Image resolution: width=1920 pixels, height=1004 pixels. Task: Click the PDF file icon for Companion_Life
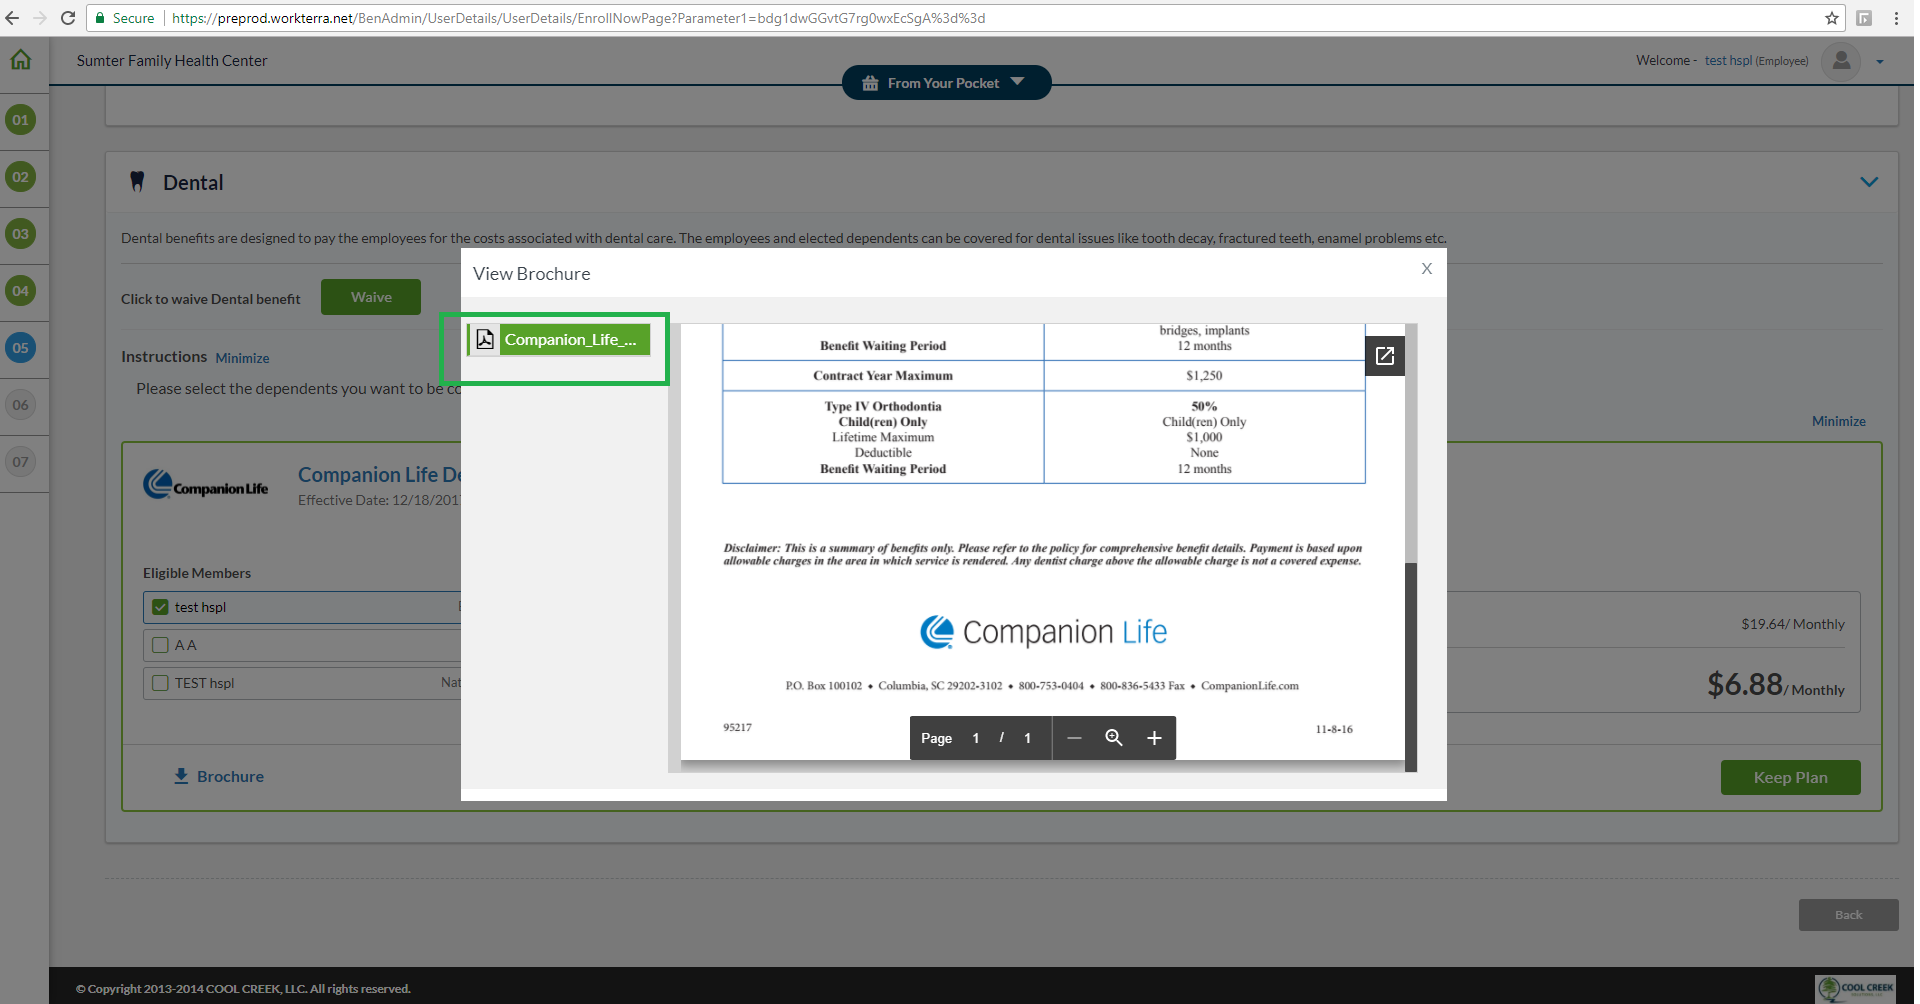[x=485, y=339]
